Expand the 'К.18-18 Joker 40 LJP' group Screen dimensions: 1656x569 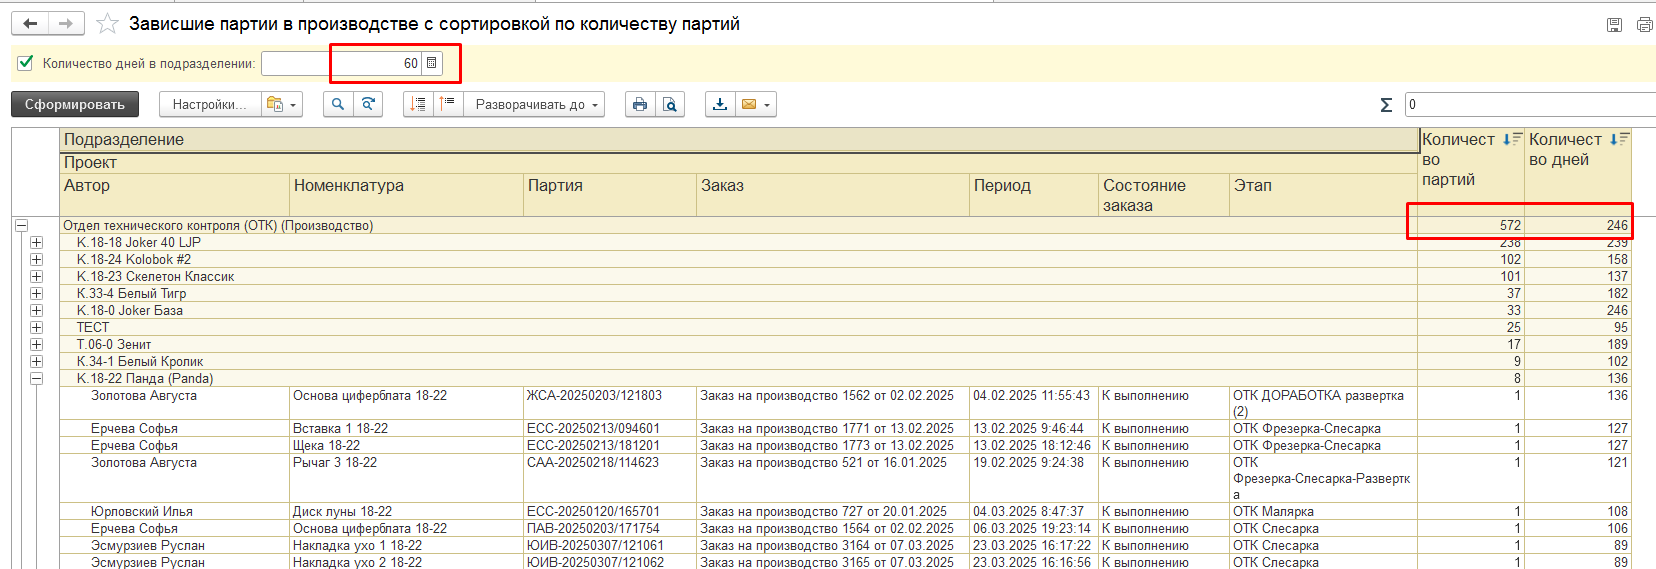tap(36, 242)
